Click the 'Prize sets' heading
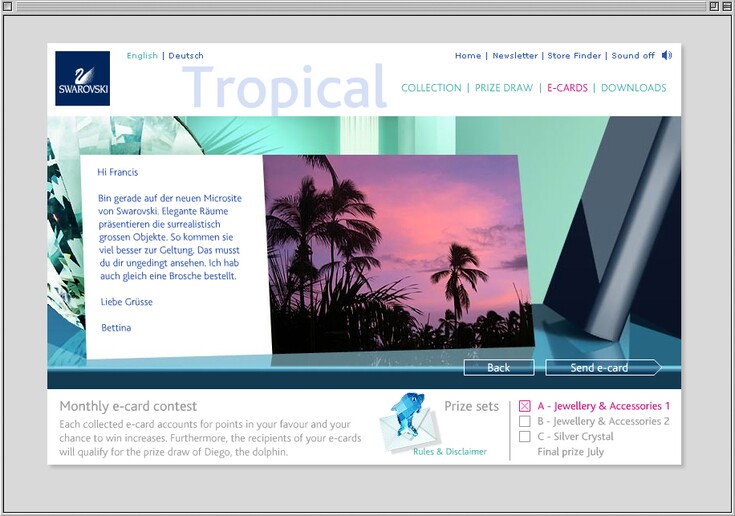 point(472,406)
